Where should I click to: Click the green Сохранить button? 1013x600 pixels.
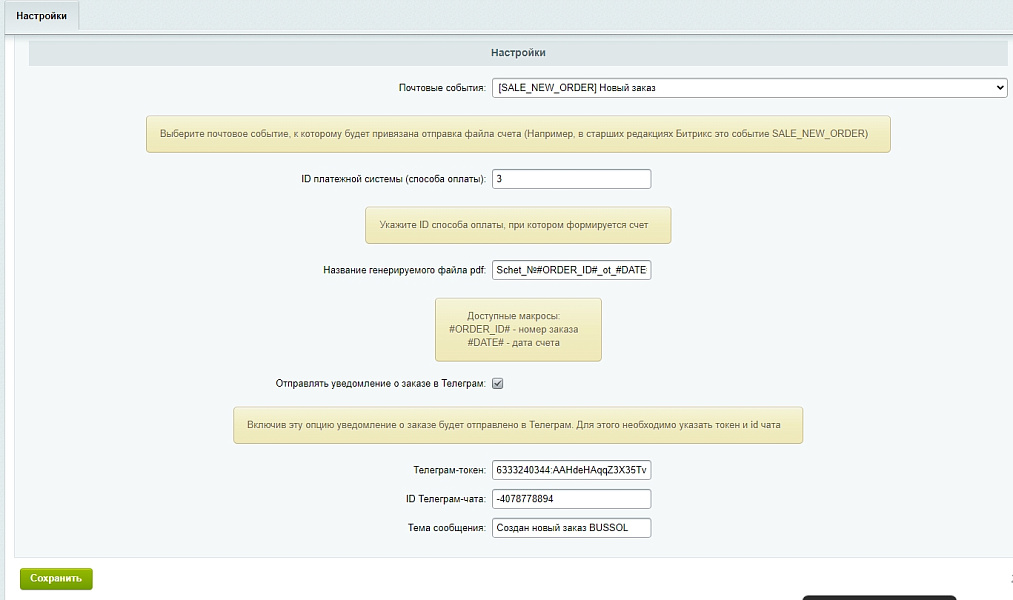tap(56, 579)
